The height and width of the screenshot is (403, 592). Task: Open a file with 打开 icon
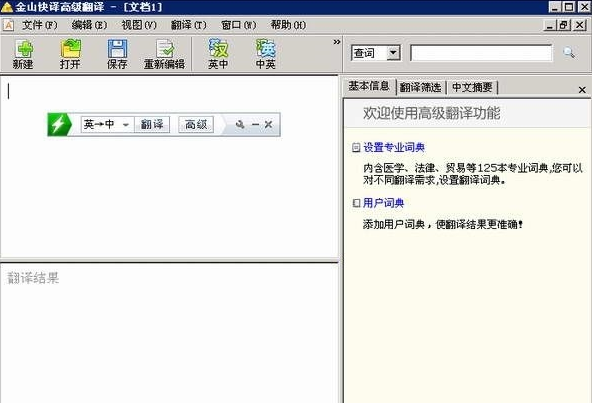pyautogui.click(x=70, y=49)
